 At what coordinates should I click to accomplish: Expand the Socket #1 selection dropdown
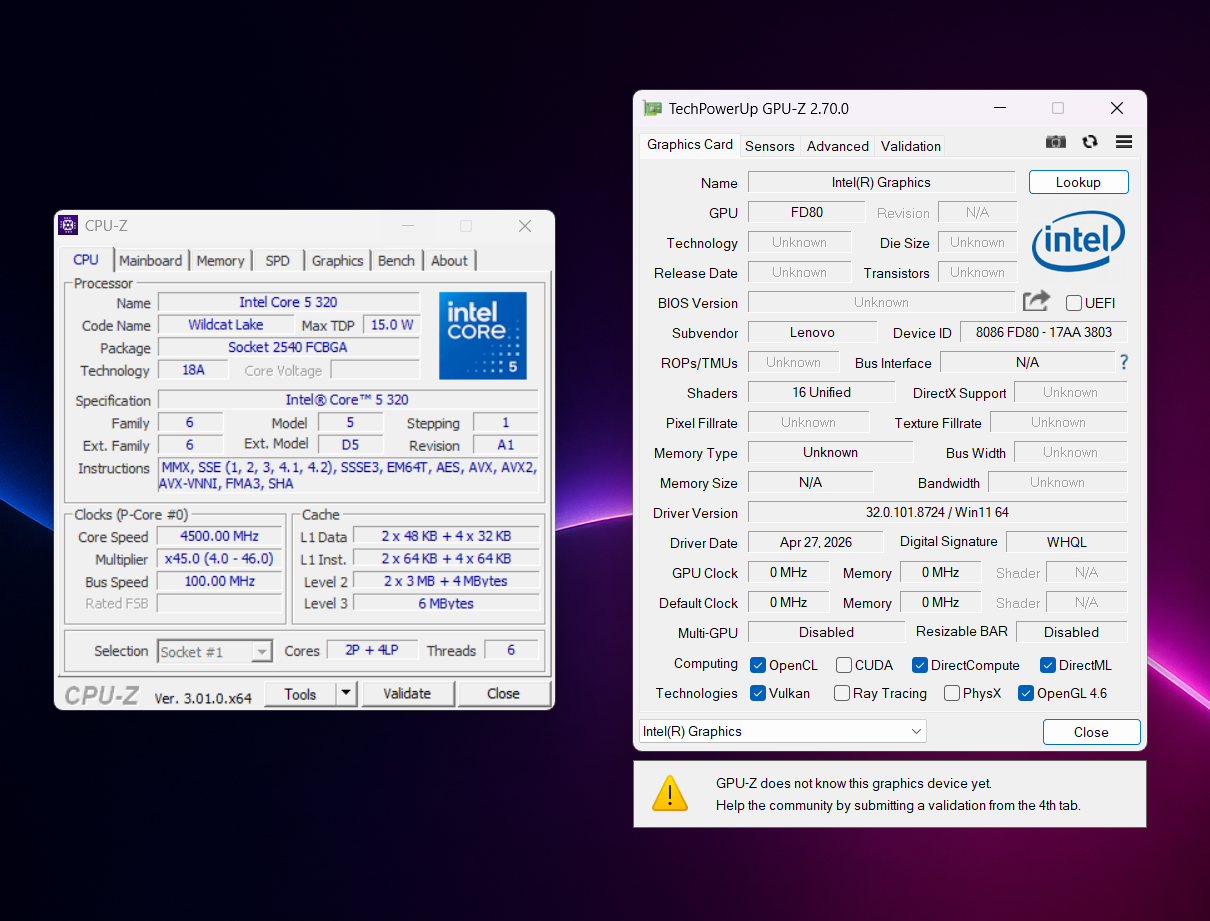pos(215,652)
